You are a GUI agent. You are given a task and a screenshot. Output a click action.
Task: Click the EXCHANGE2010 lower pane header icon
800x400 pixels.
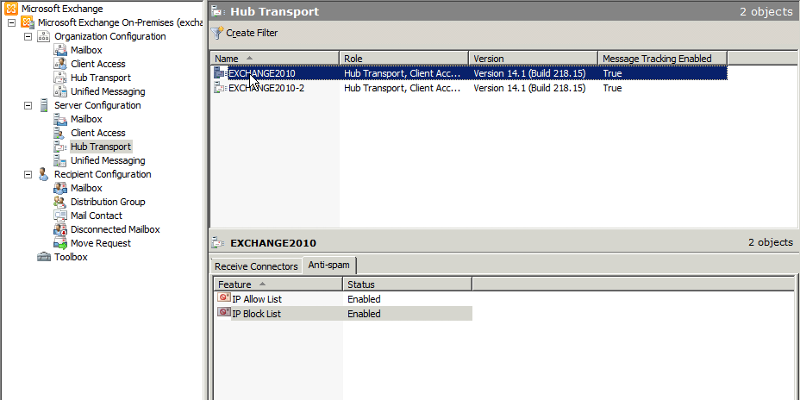(218, 242)
